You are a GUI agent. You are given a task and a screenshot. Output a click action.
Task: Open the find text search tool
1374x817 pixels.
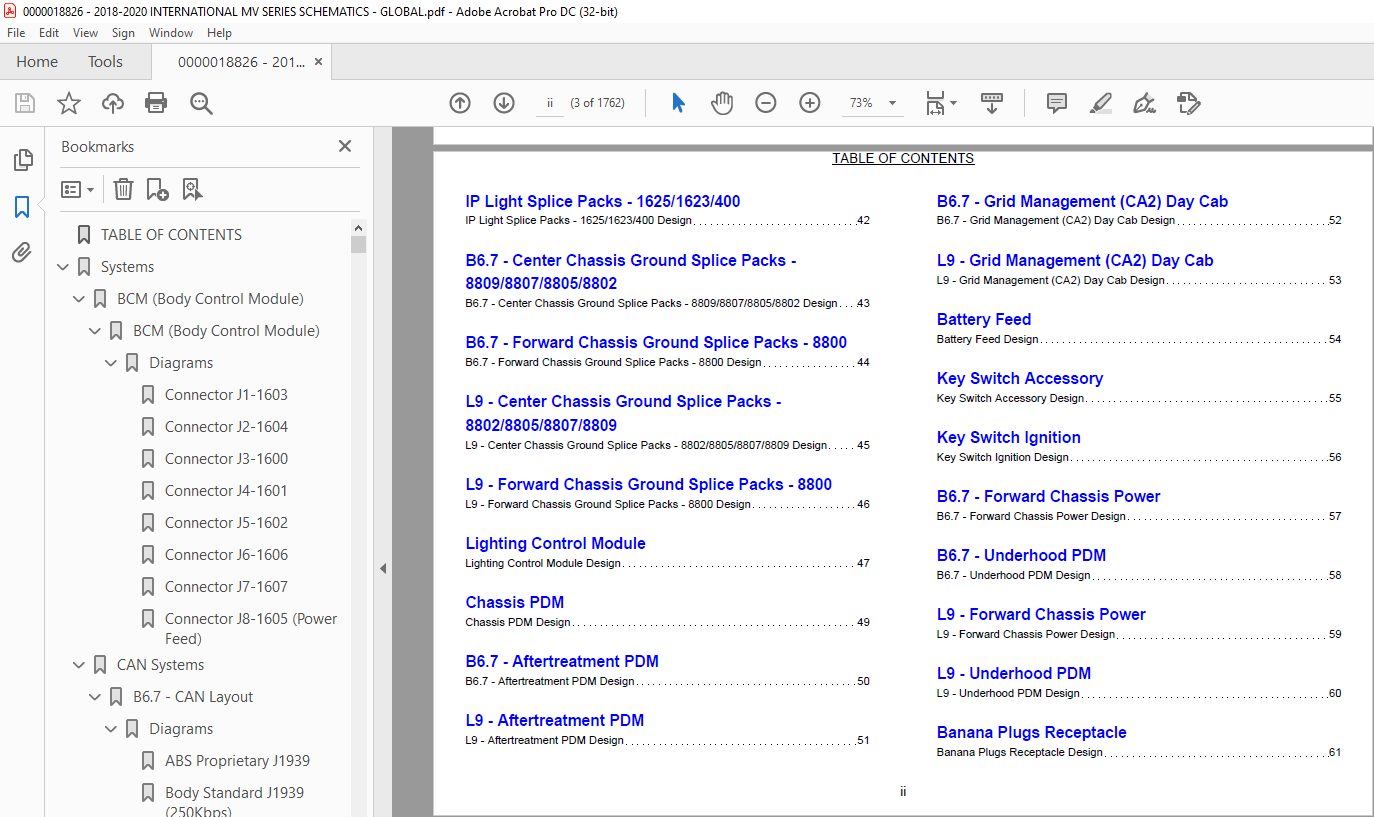201,103
